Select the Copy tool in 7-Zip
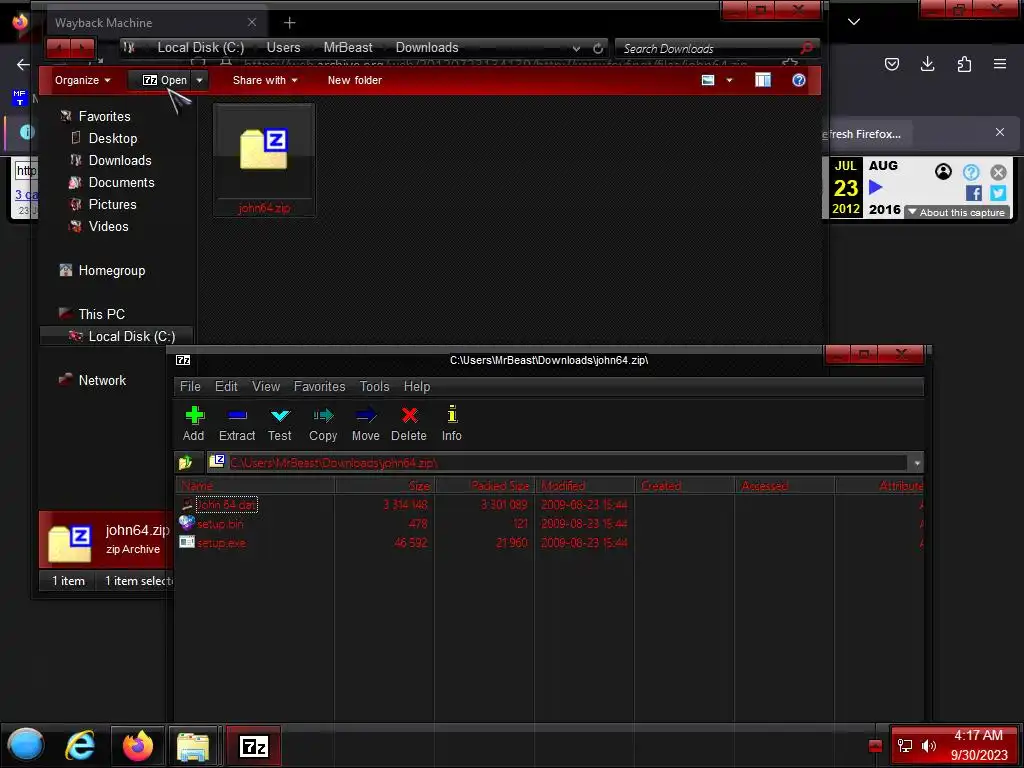Image resolution: width=1024 pixels, height=768 pixels. click(323, 424)
